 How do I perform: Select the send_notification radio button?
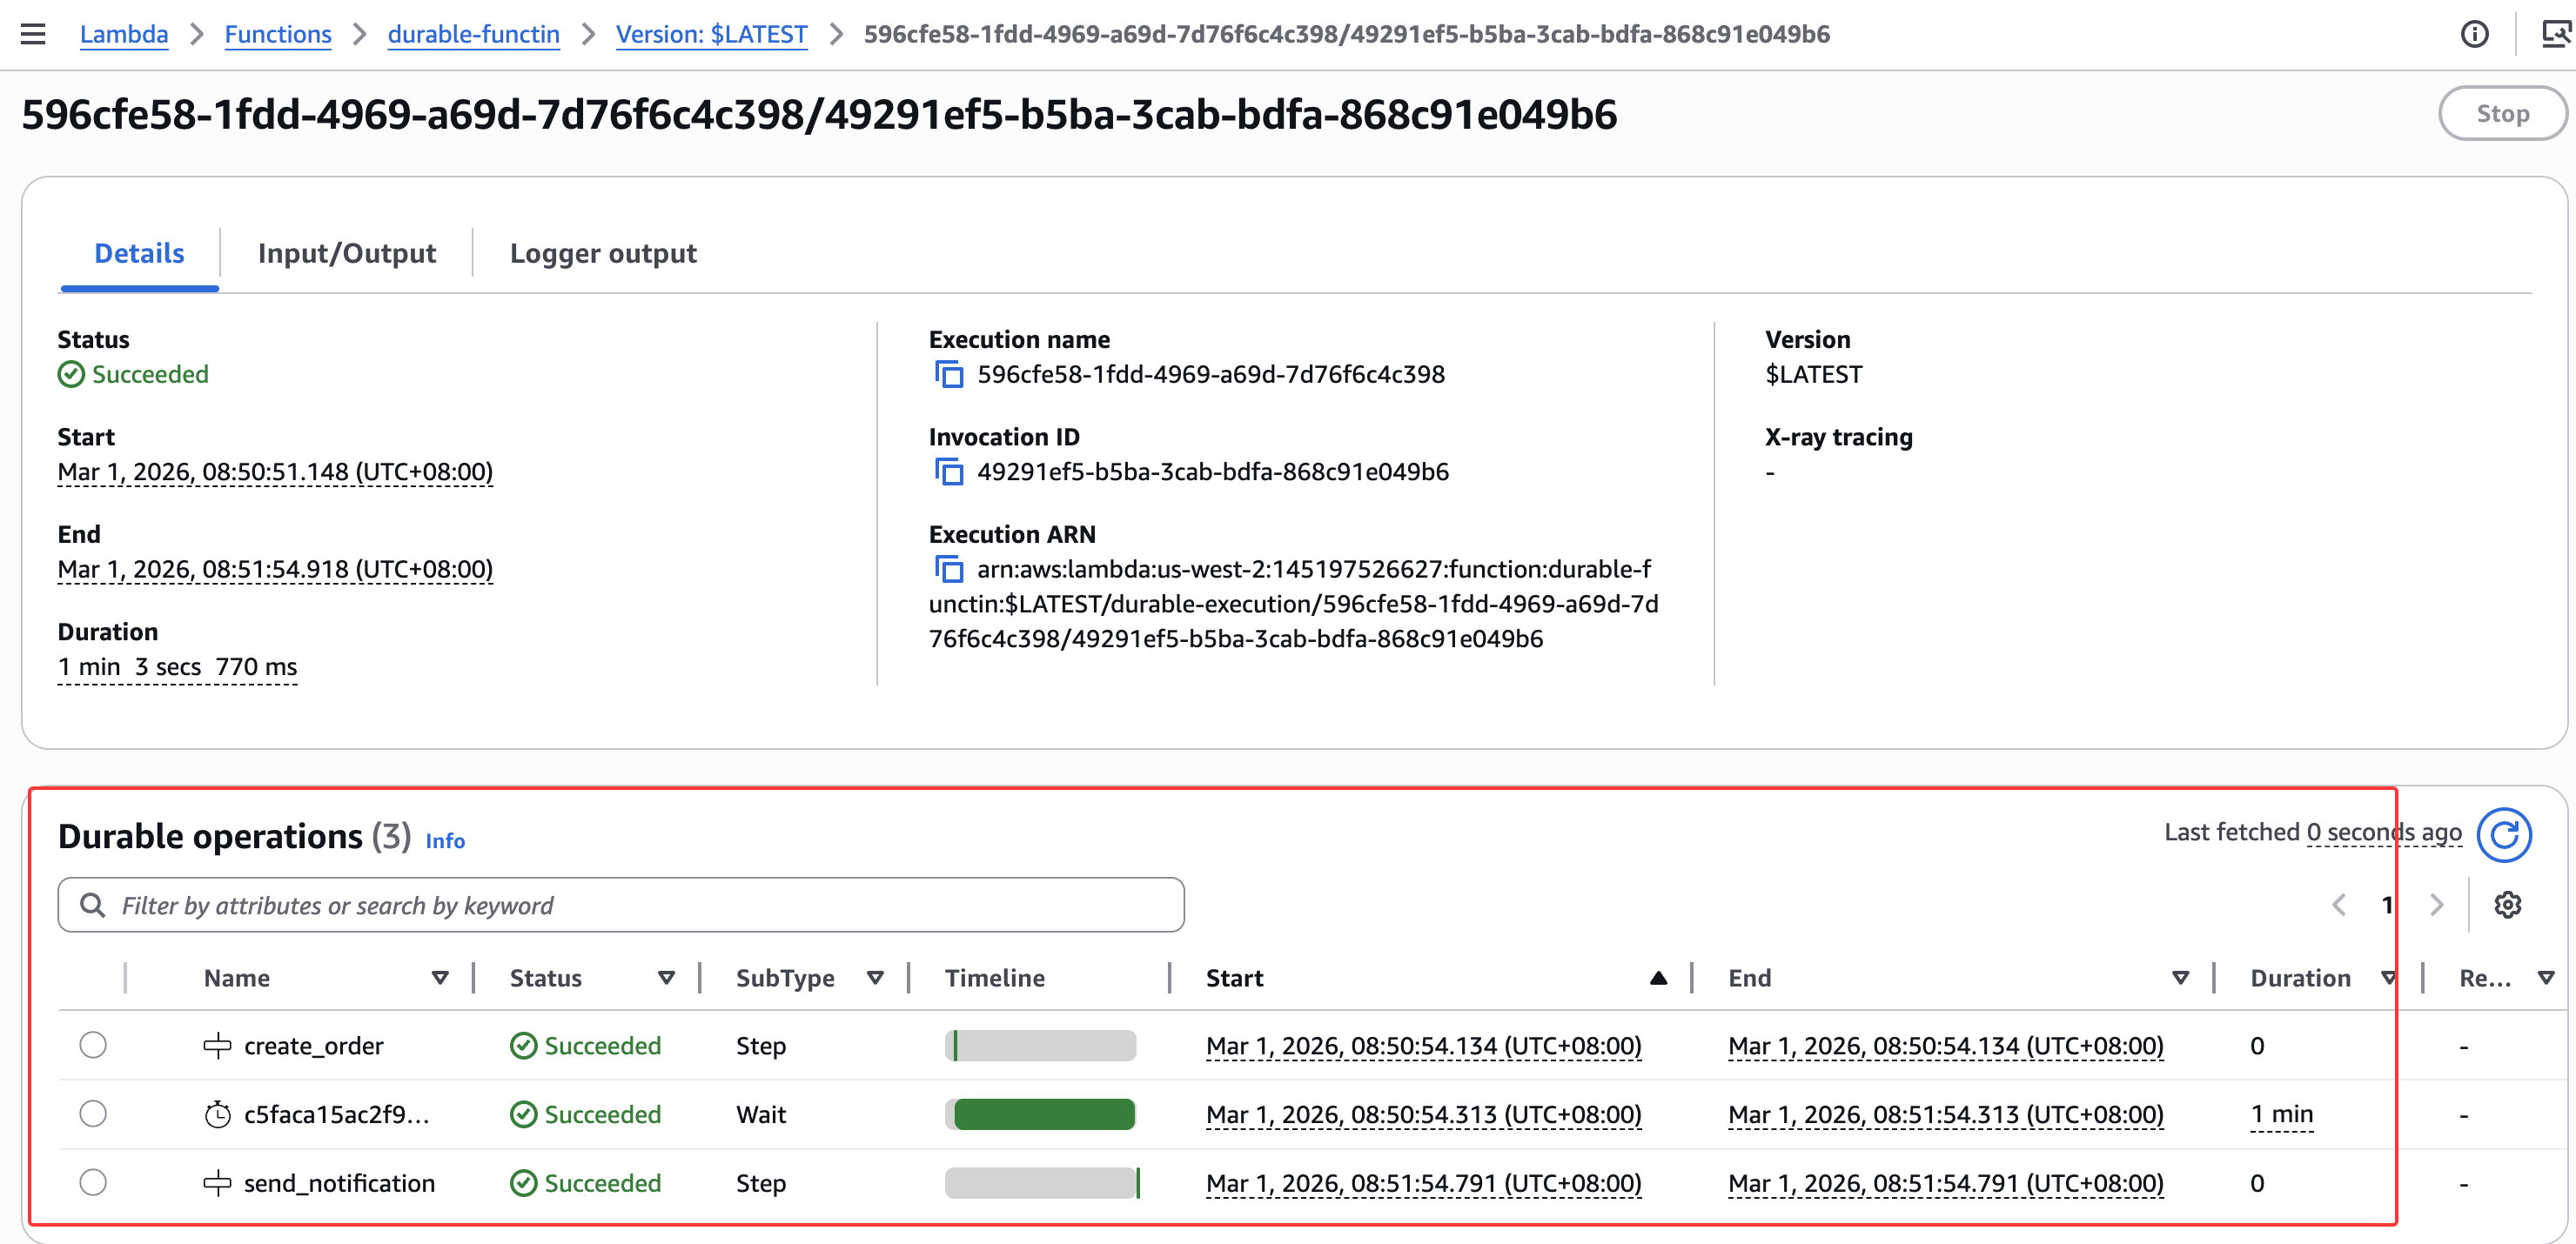point(93,1183)
